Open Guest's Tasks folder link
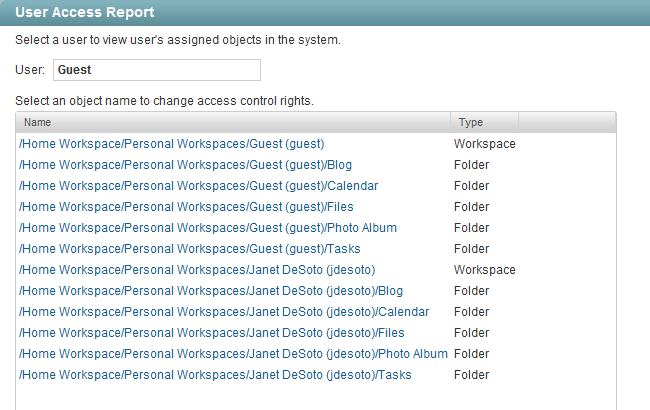 click(x=189, y=249)
